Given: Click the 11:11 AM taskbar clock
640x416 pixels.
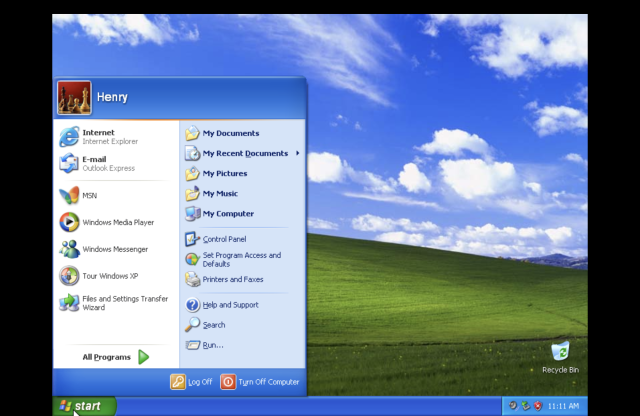Looking at the screenshot, I should [563, 406].
